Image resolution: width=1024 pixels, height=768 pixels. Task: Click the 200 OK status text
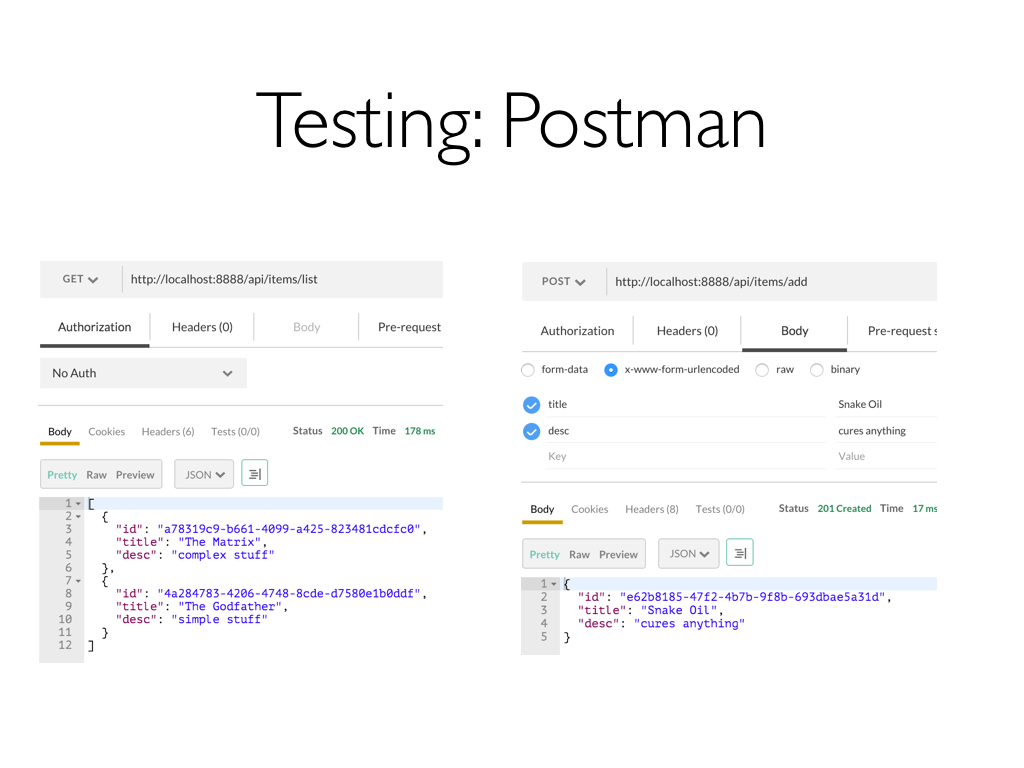pyautogui.click(x=347, y=431)
